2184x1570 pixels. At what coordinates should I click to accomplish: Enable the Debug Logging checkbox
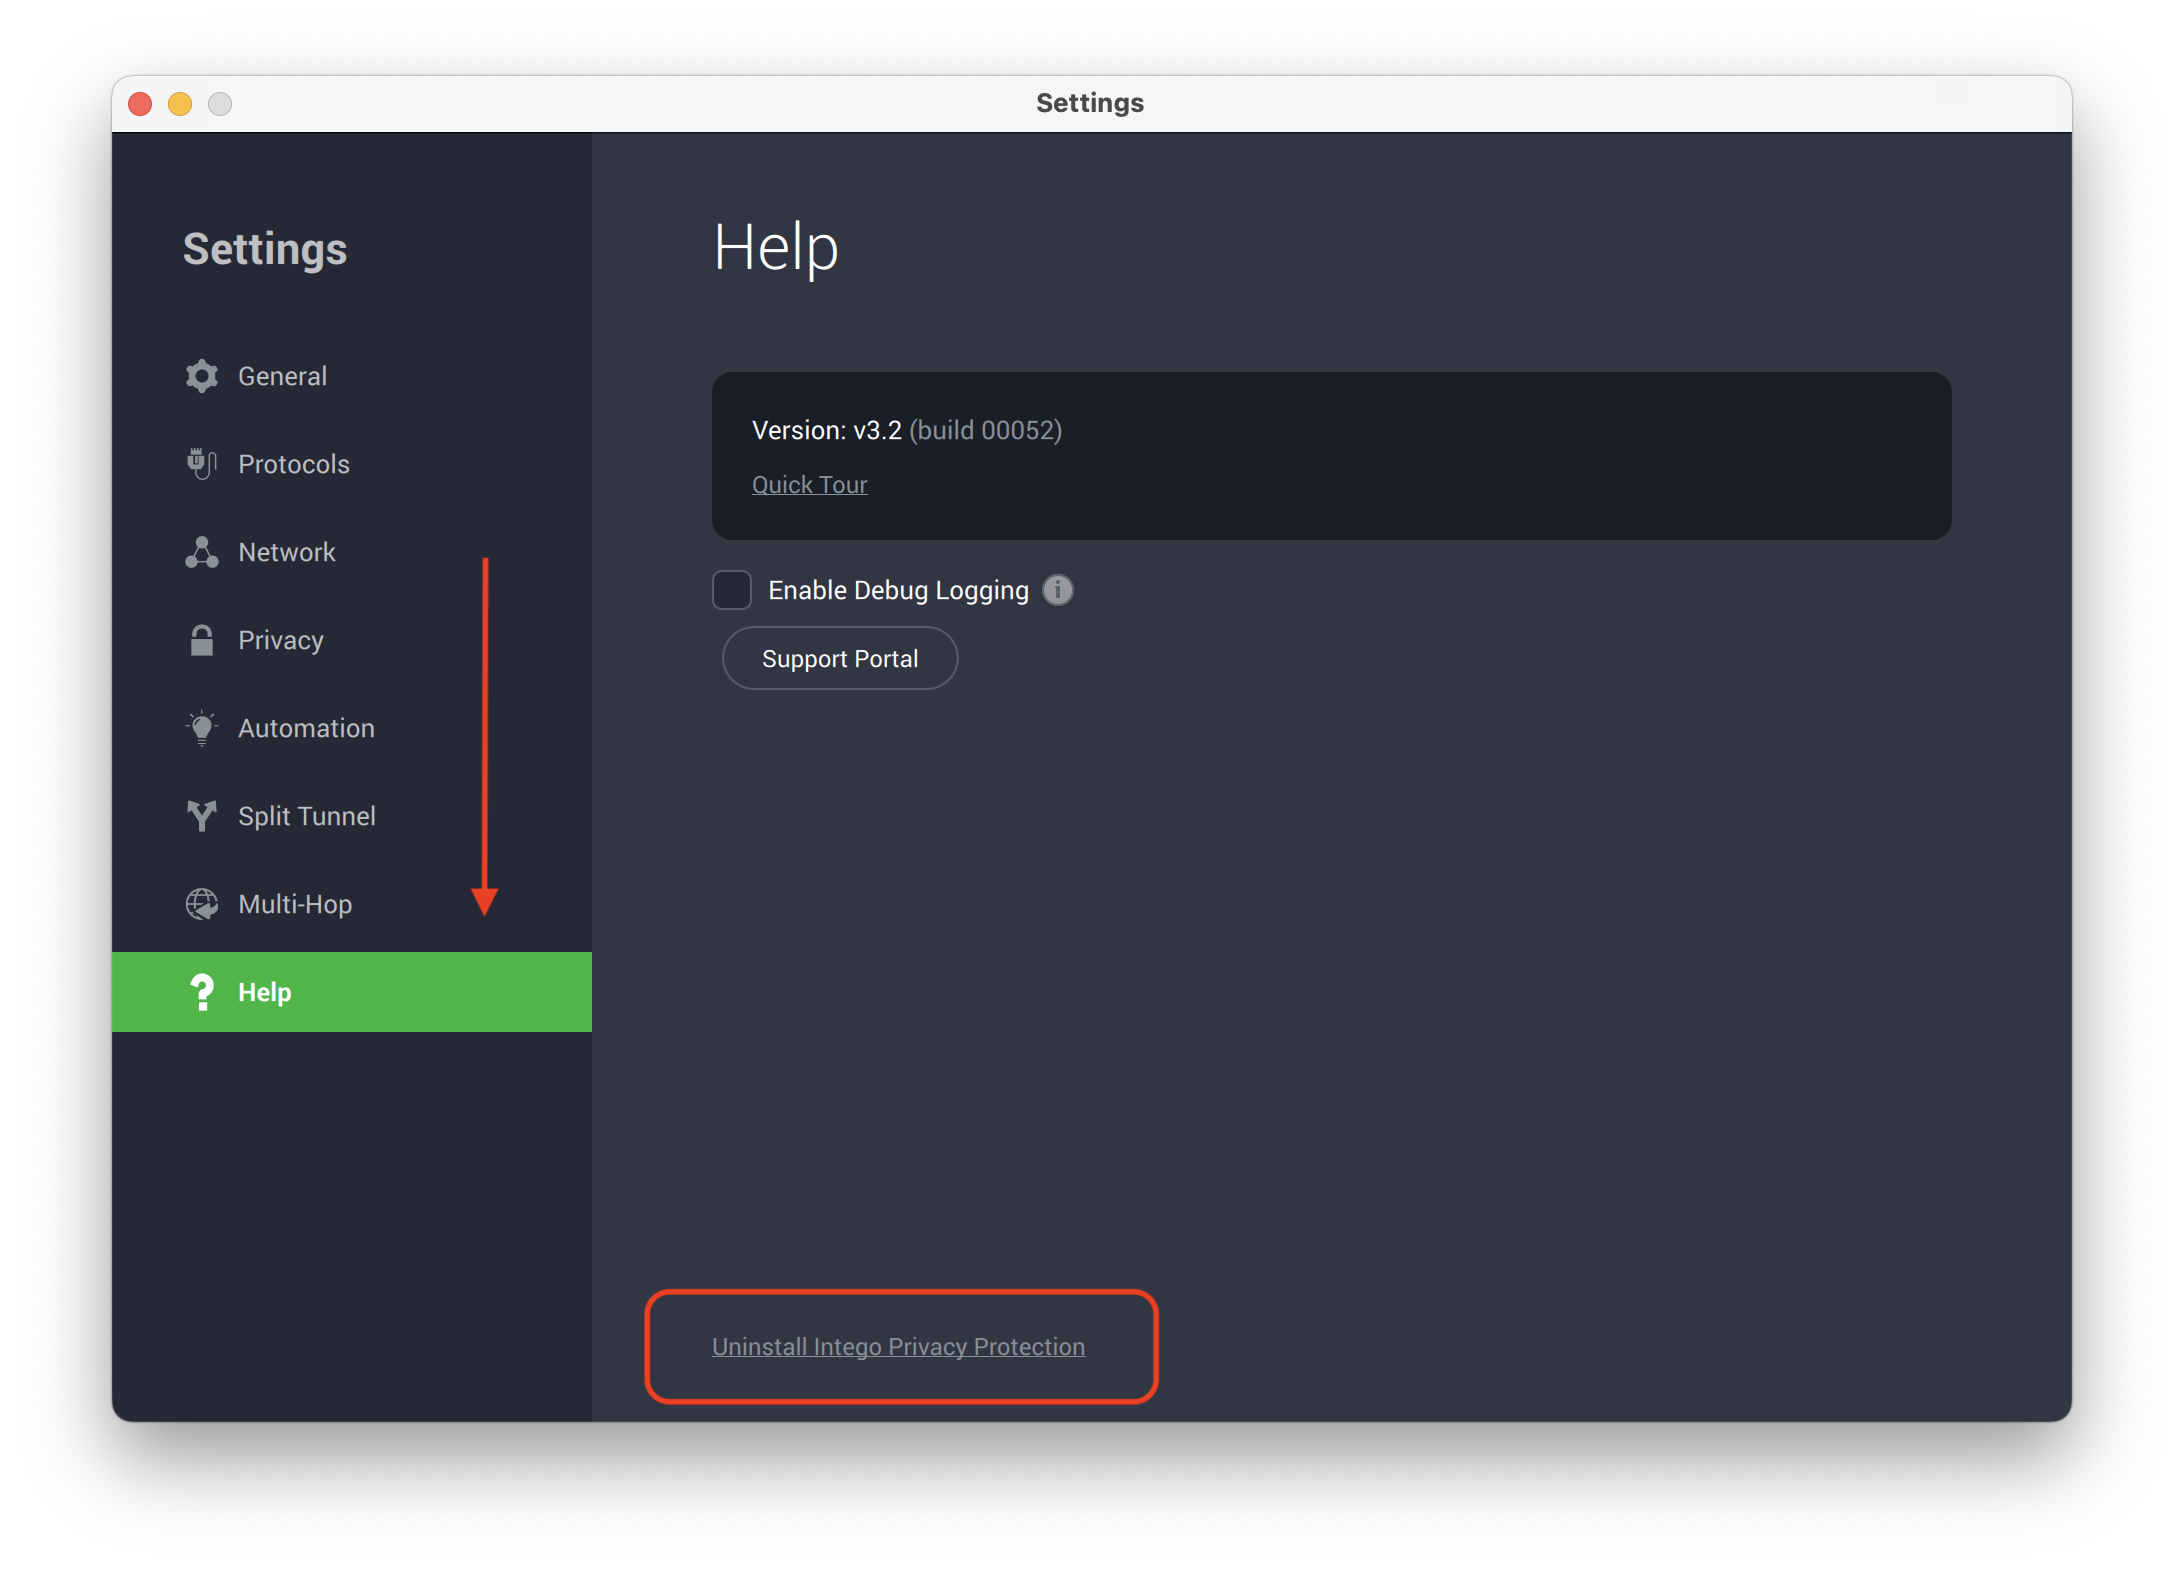[732, 590]
